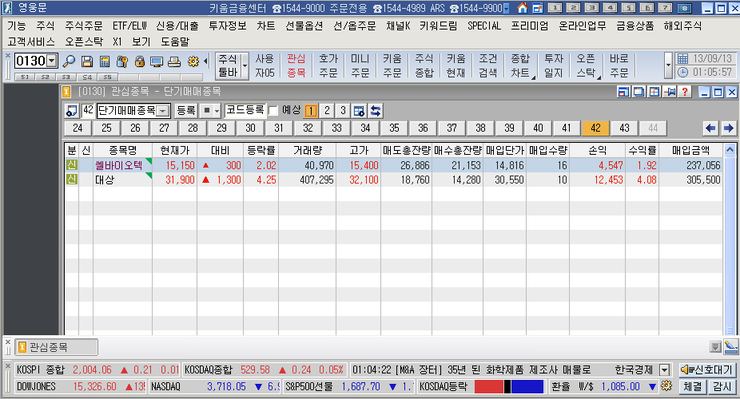Image resolution: width=740 pixels, height=399 pixels.
Task: Select view toggle 3 next to 예상
Action: point(343,111)
